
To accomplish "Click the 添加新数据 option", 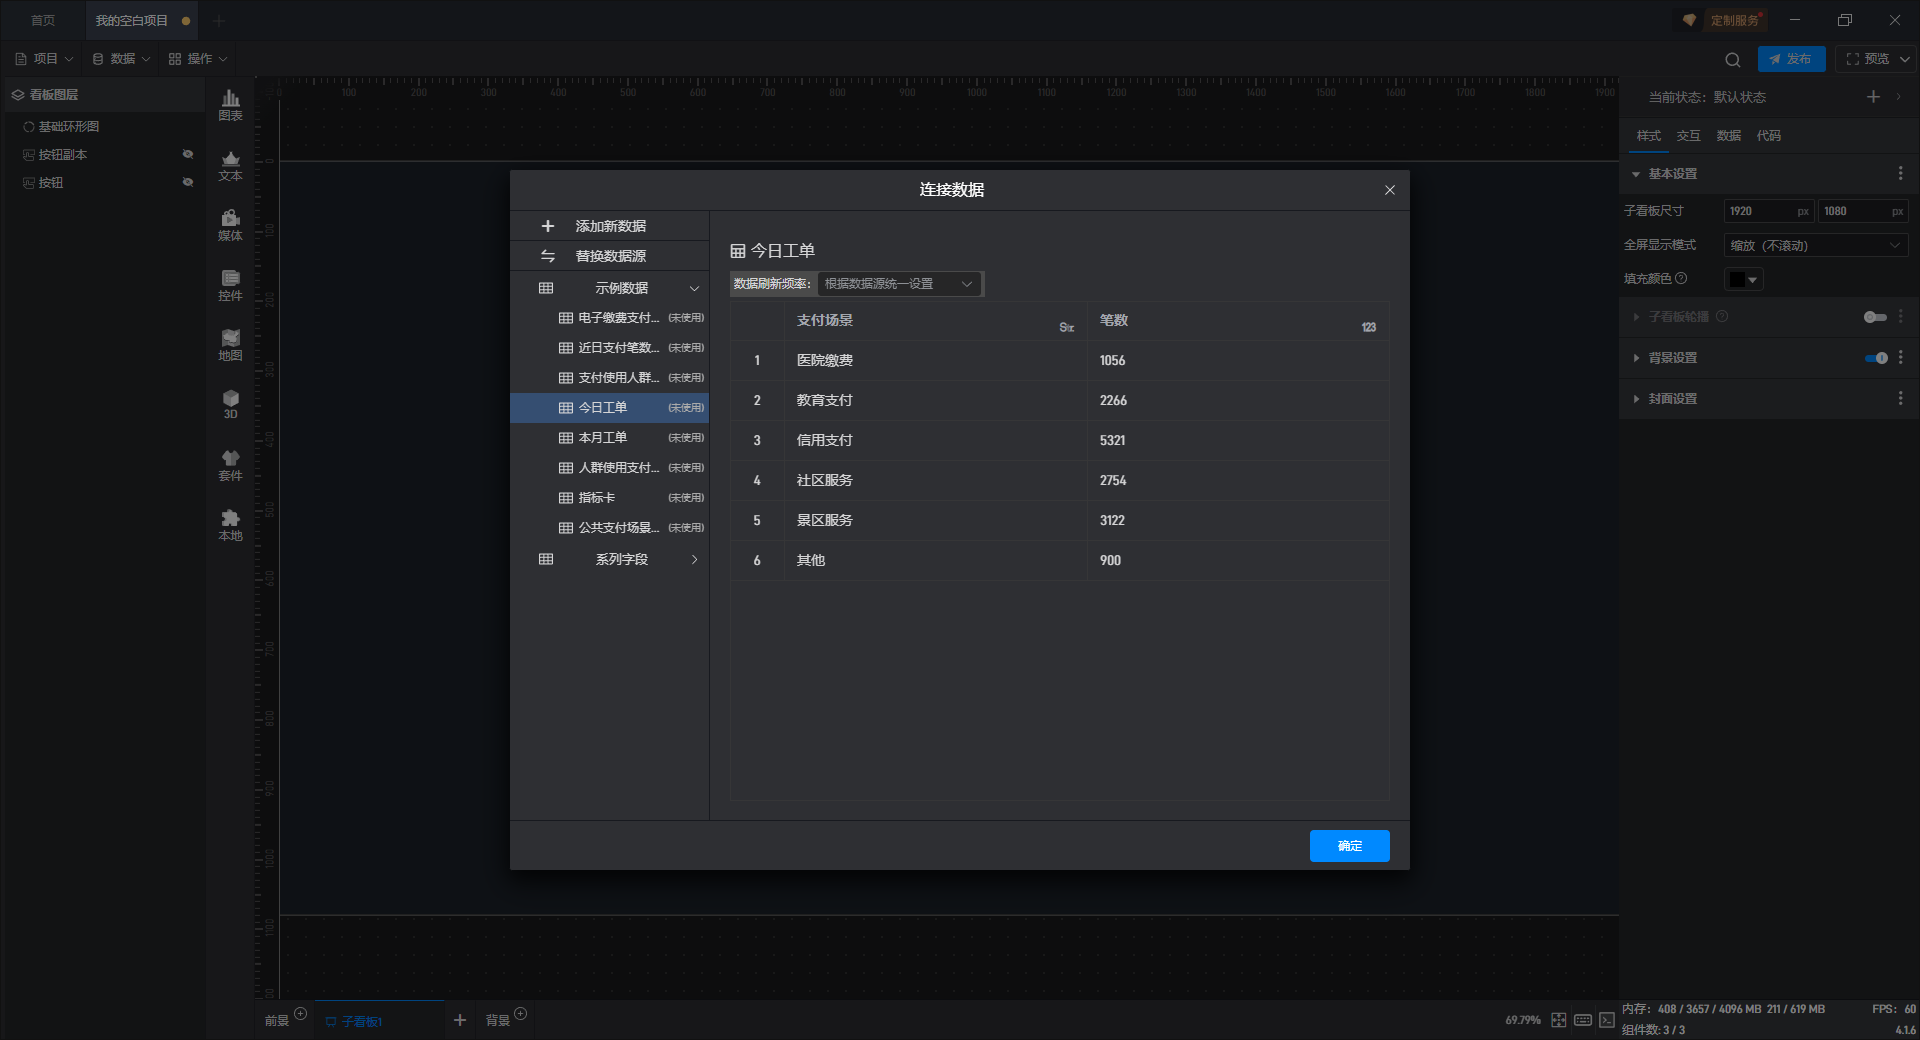I will pos(610,226).
